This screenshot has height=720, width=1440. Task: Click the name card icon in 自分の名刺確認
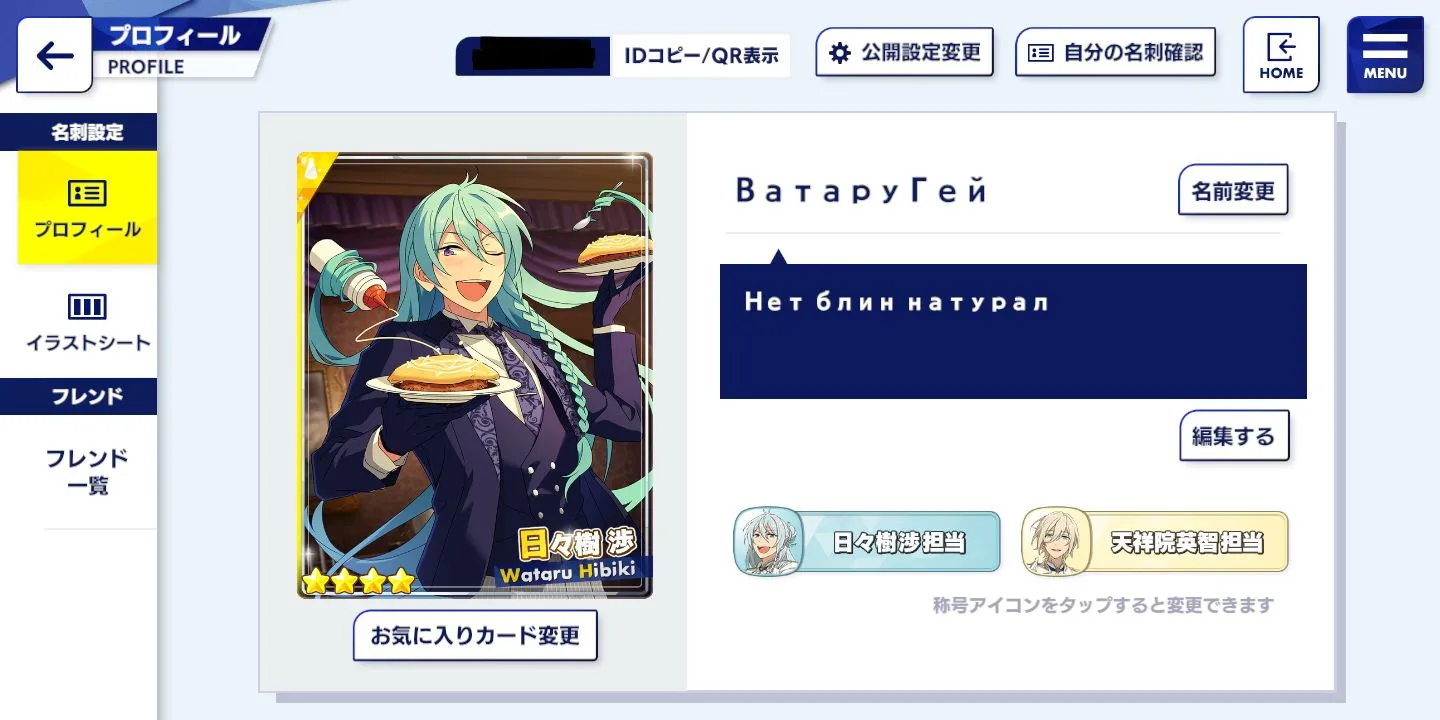point(1041,53)
